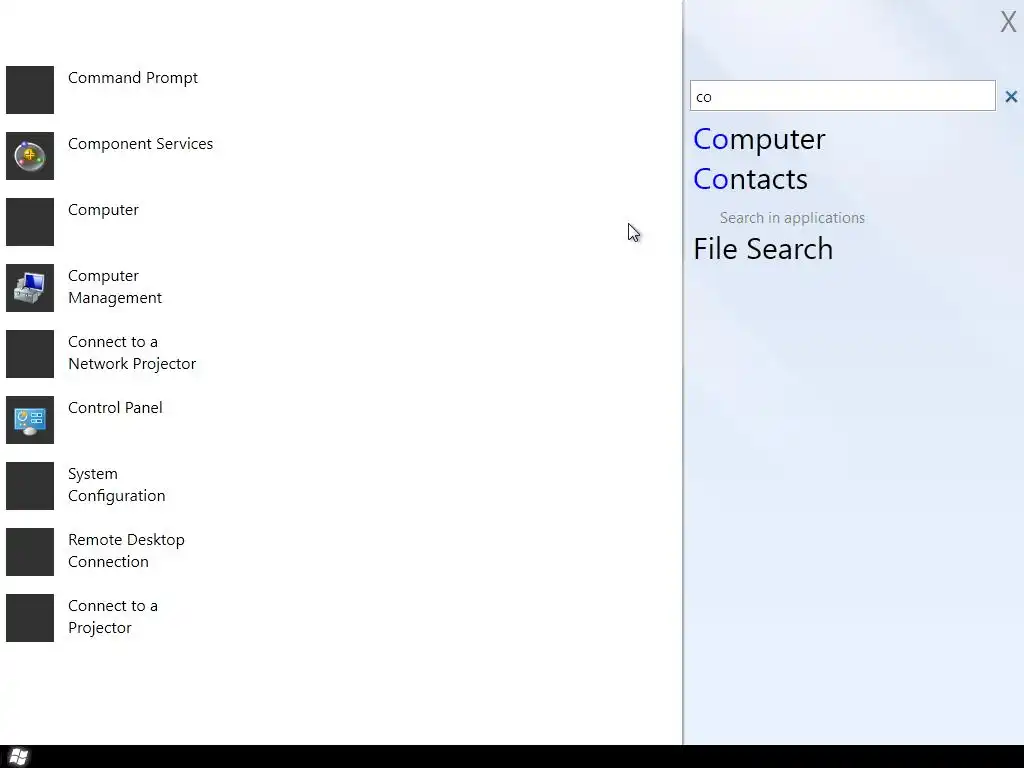Open the Command Prompt icon tile
Screen dimensions: 1024x768
30,90
